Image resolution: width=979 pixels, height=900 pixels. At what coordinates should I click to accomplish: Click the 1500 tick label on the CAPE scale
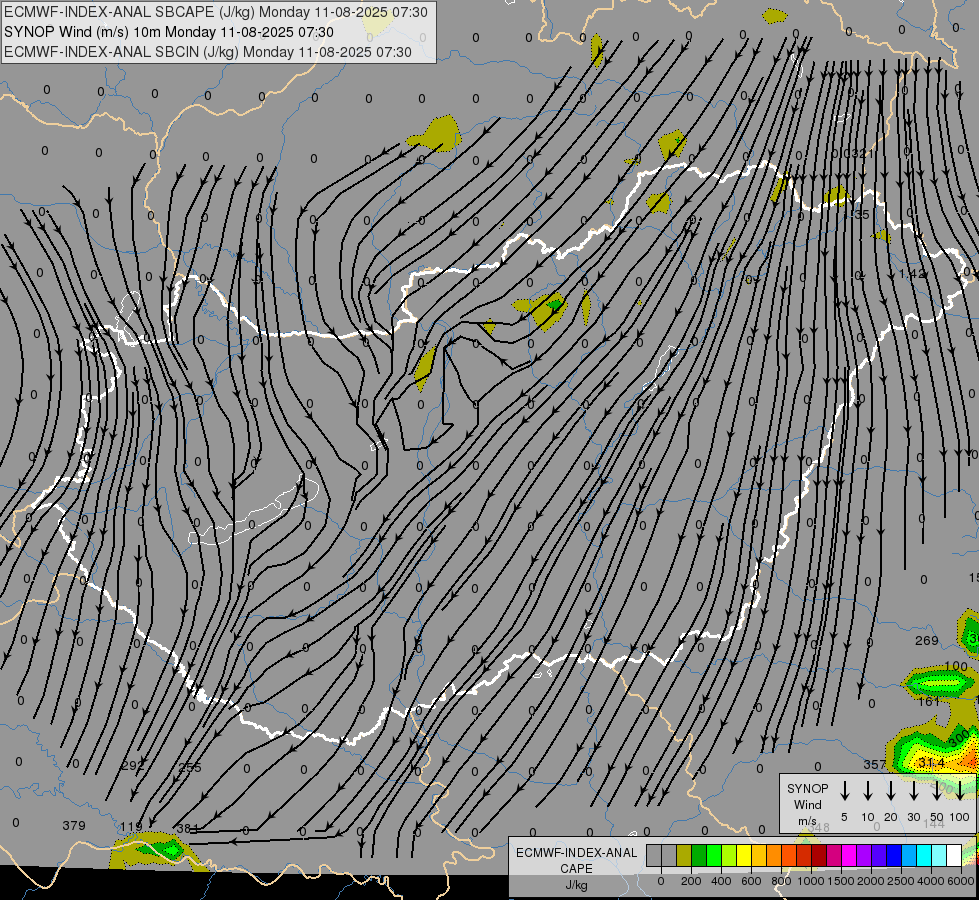tap(841, 881)
